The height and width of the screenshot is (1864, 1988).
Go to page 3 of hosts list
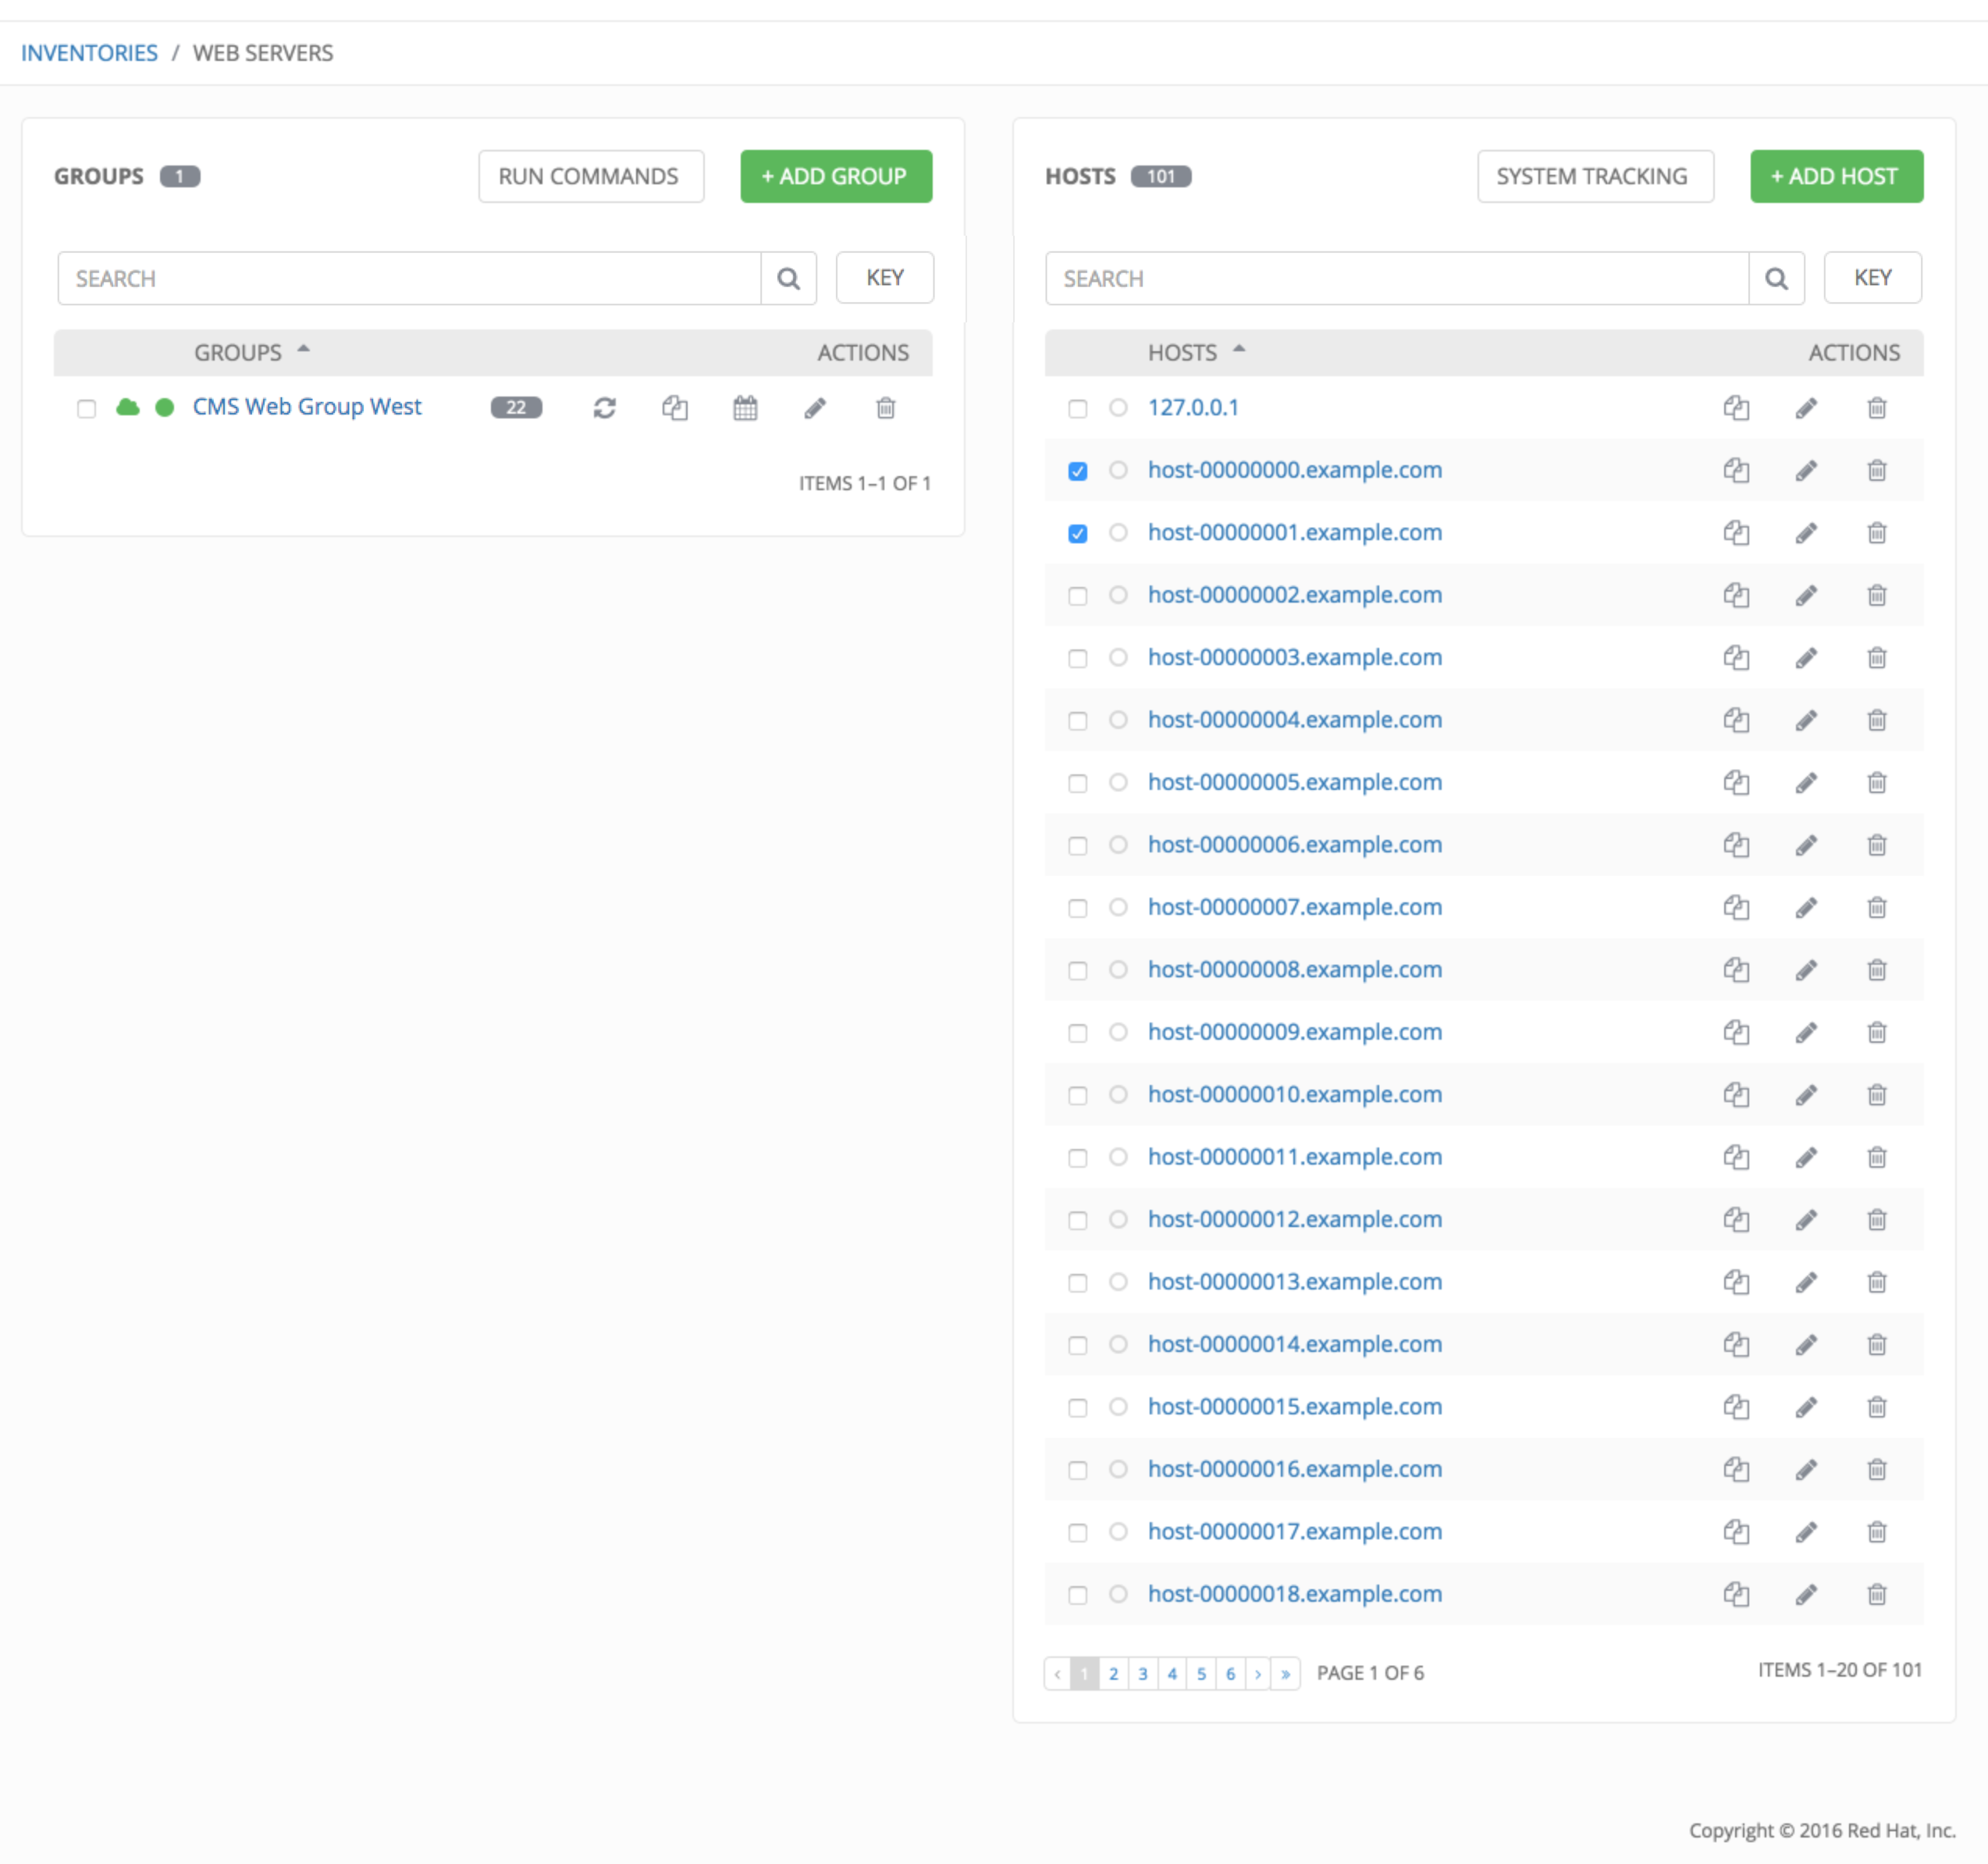point(1142,1674)
